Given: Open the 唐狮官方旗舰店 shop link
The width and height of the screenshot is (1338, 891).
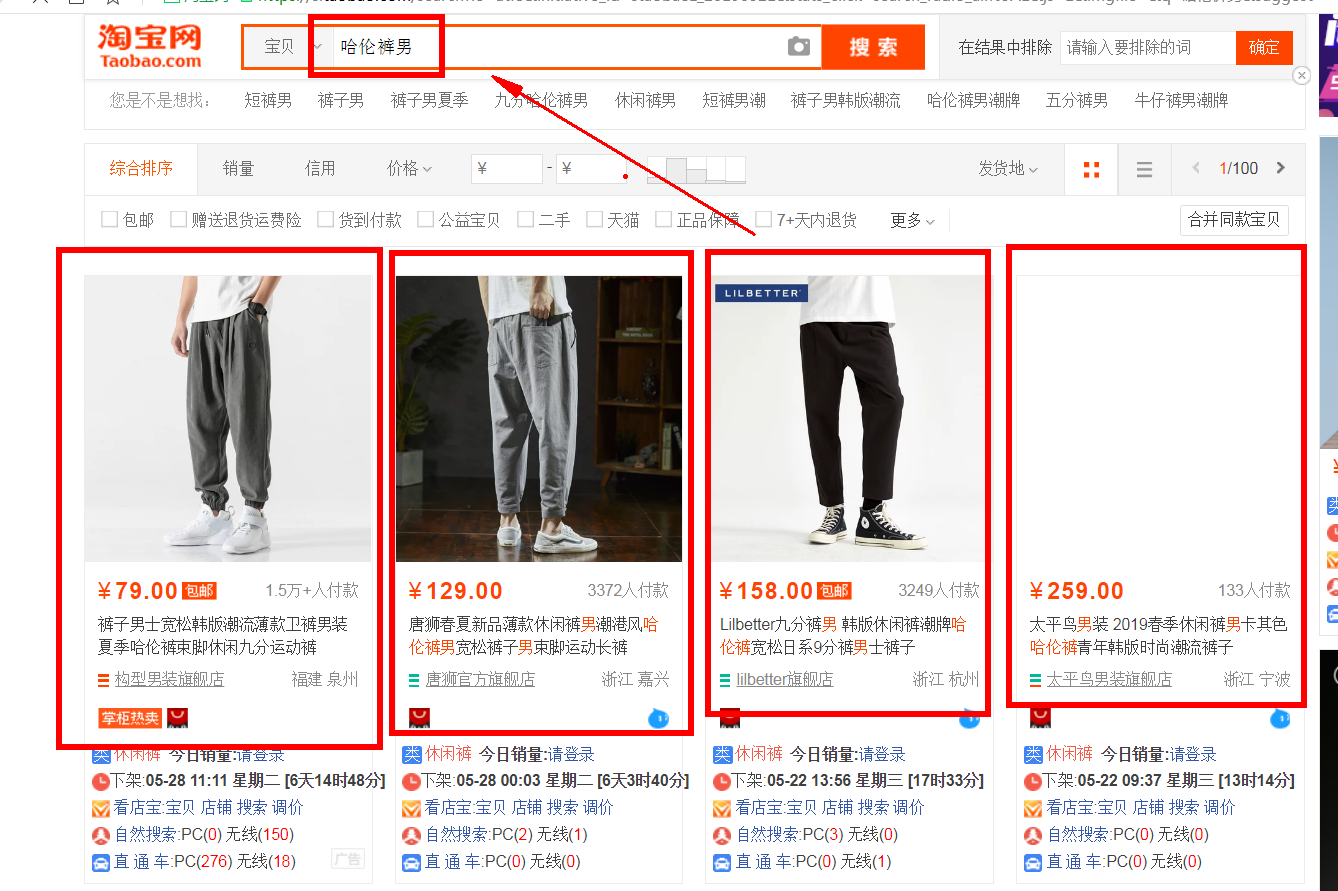Looking at the screenshot, I should tap(480, 680).
